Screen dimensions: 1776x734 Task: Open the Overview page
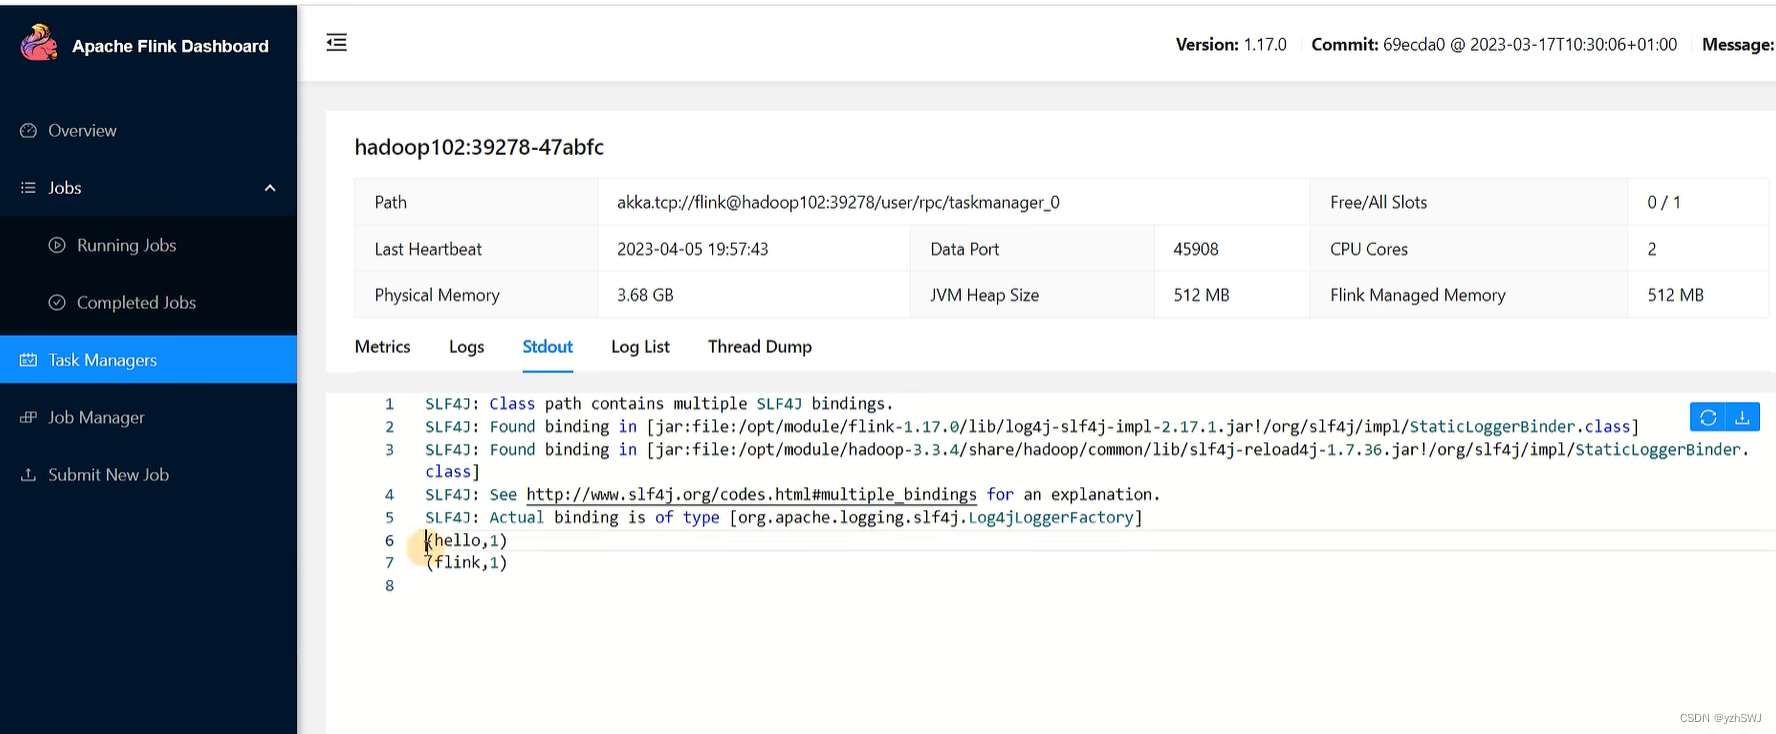click(148, 131)
